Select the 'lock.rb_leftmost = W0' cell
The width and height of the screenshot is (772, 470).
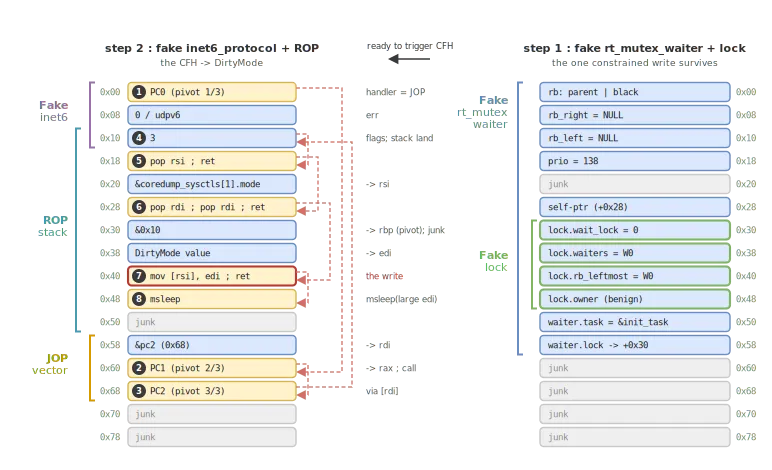pos(635,276)
